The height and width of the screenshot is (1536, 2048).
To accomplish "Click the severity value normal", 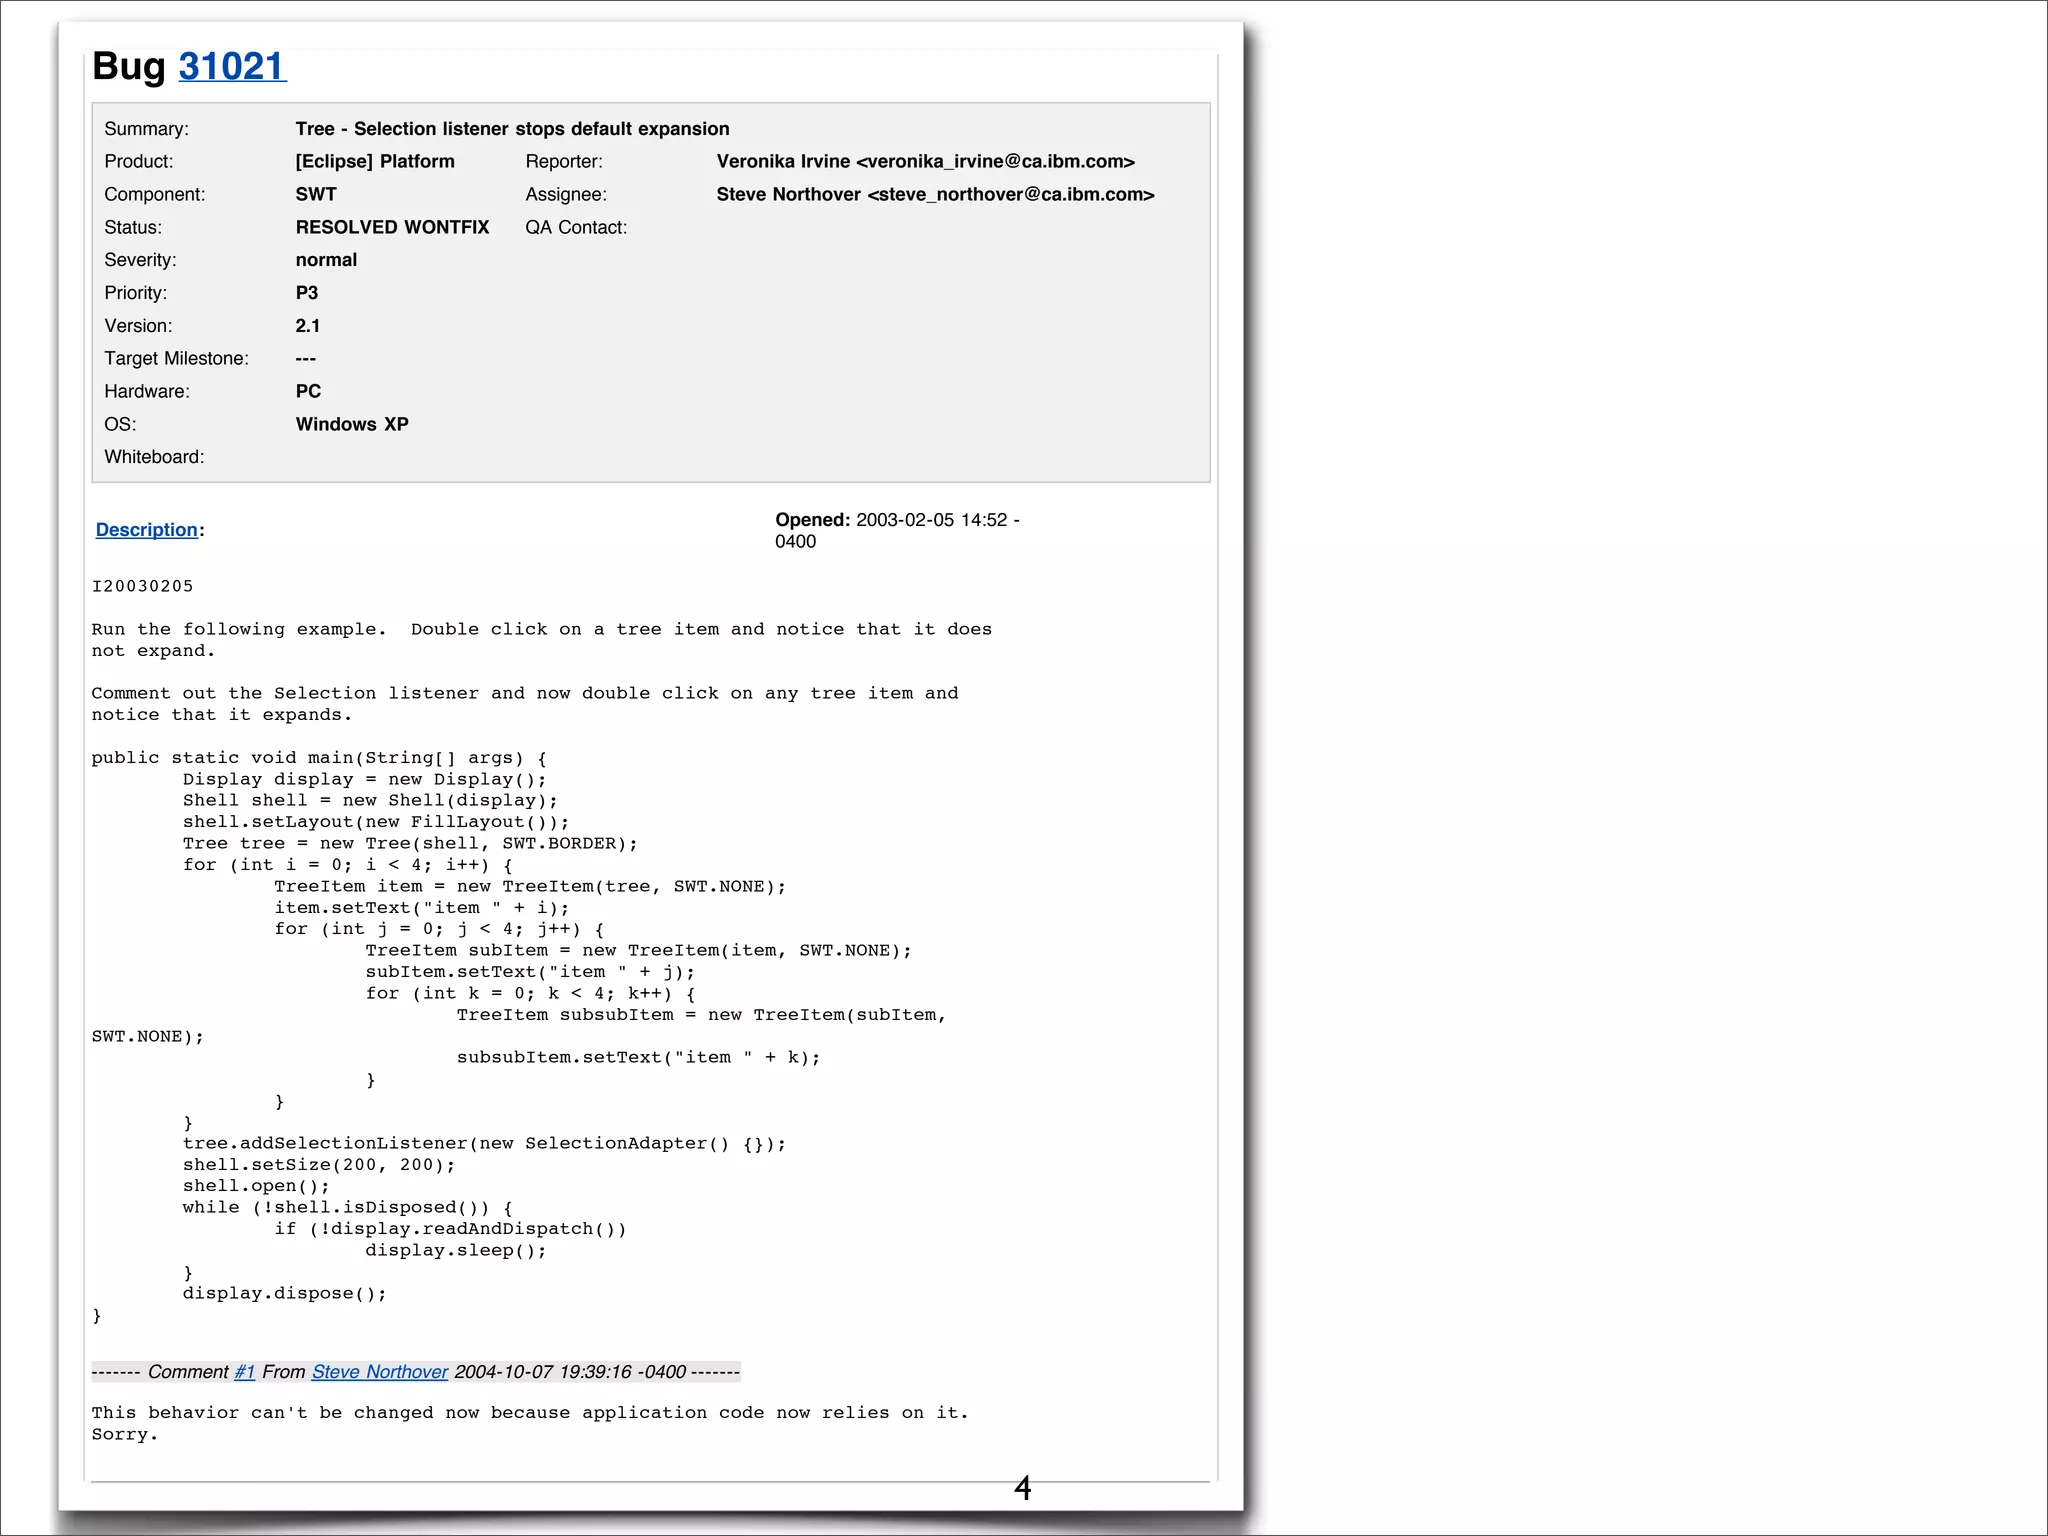I will 326,260.
